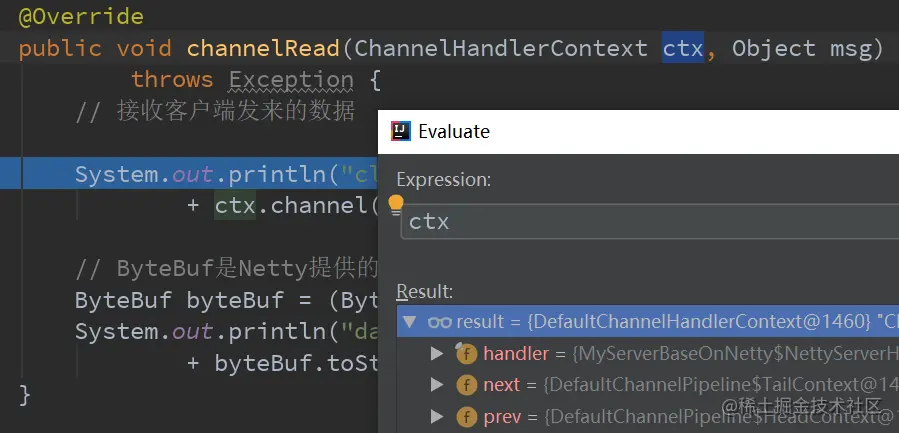Viewport: 899px width, 433px height.
Task: Expand the prev field node
Action: 437,416
